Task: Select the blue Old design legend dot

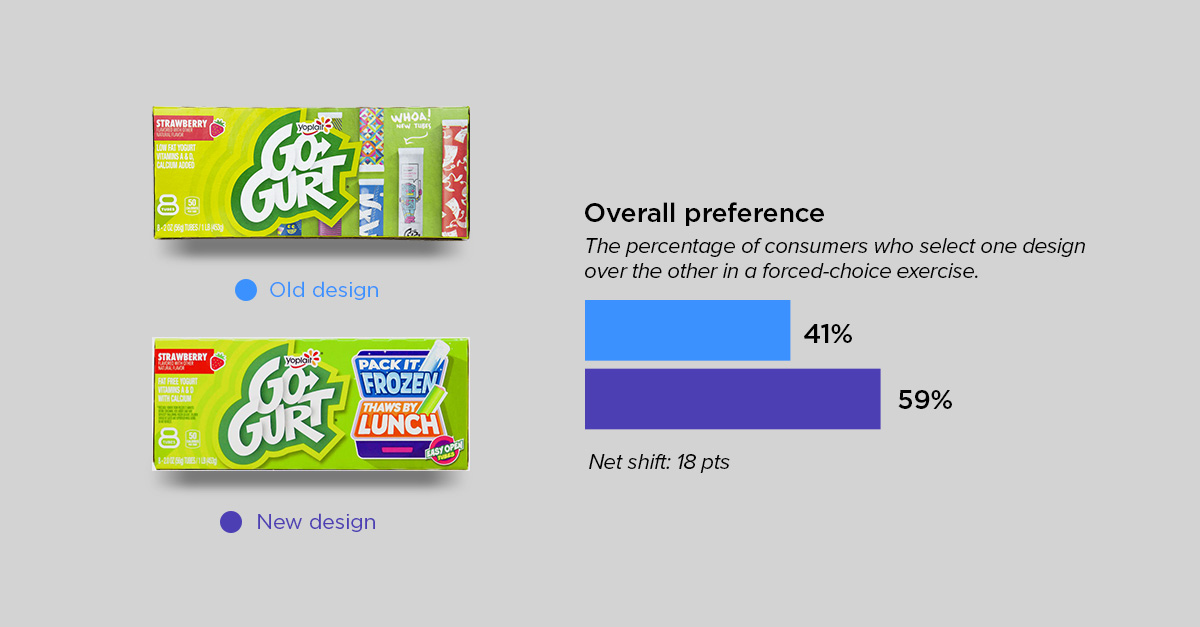Action: pyautogui.click(x=246, y=290)
